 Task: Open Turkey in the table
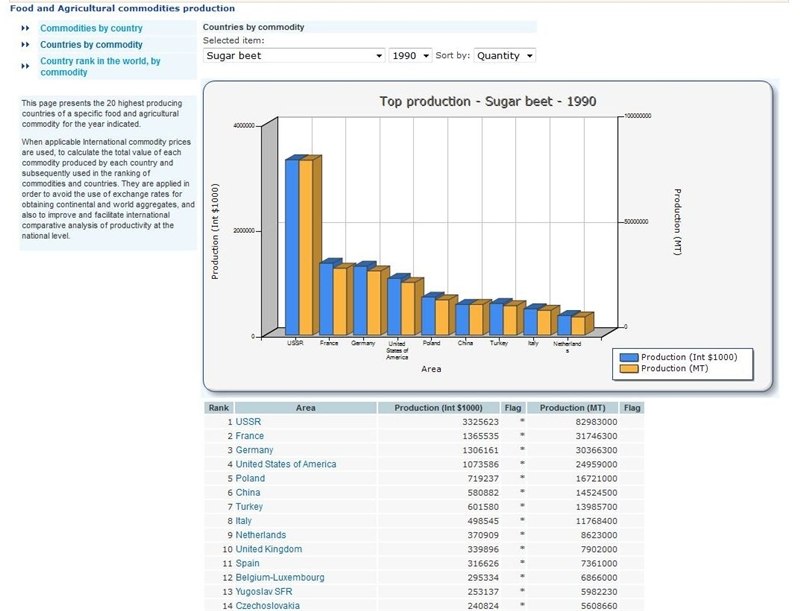(249, 507)
